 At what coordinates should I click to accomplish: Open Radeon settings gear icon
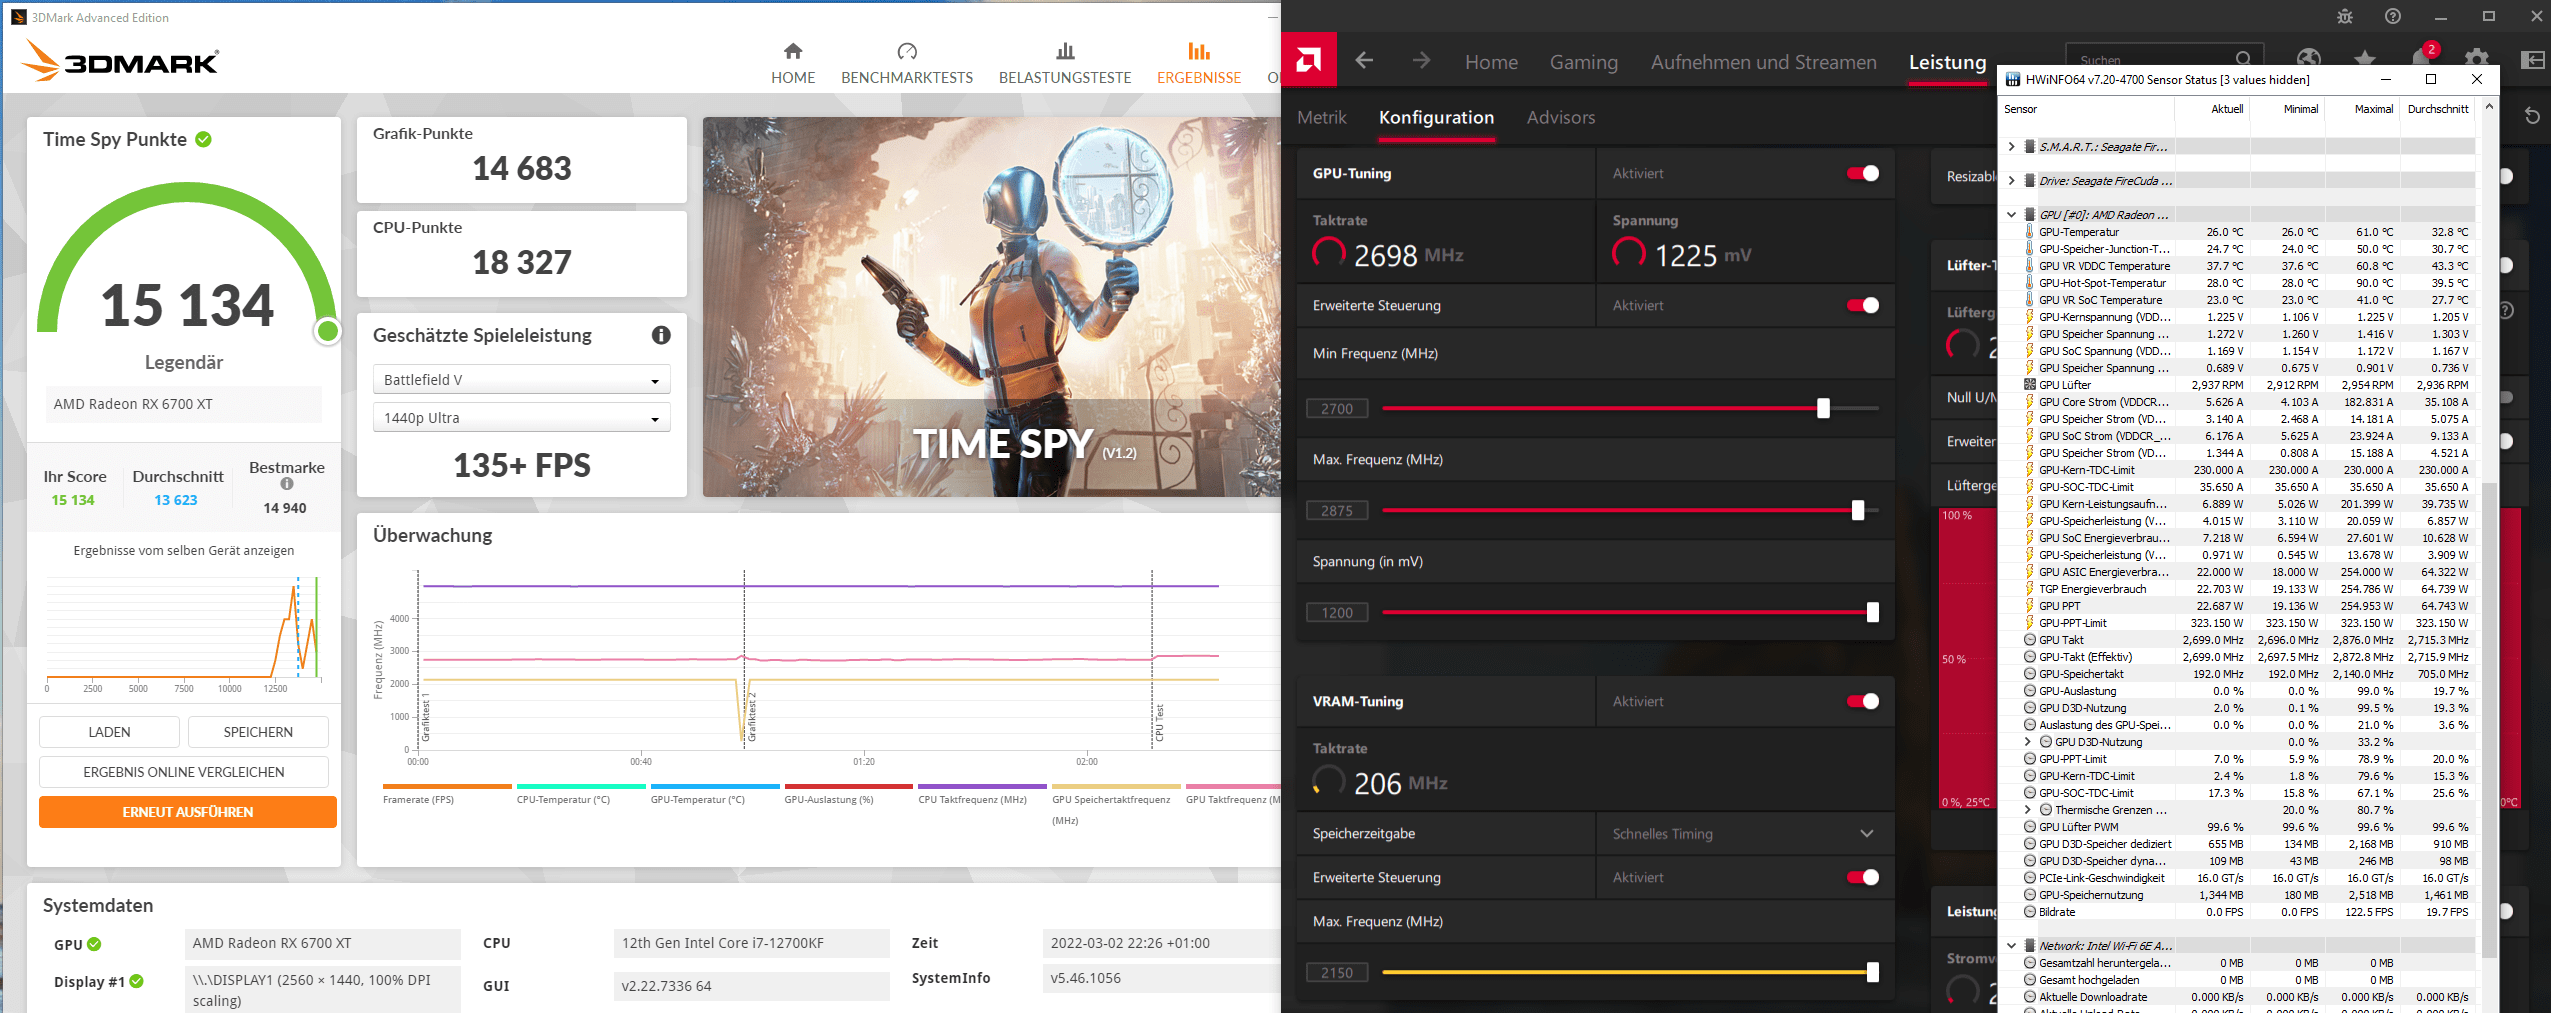2477,58
